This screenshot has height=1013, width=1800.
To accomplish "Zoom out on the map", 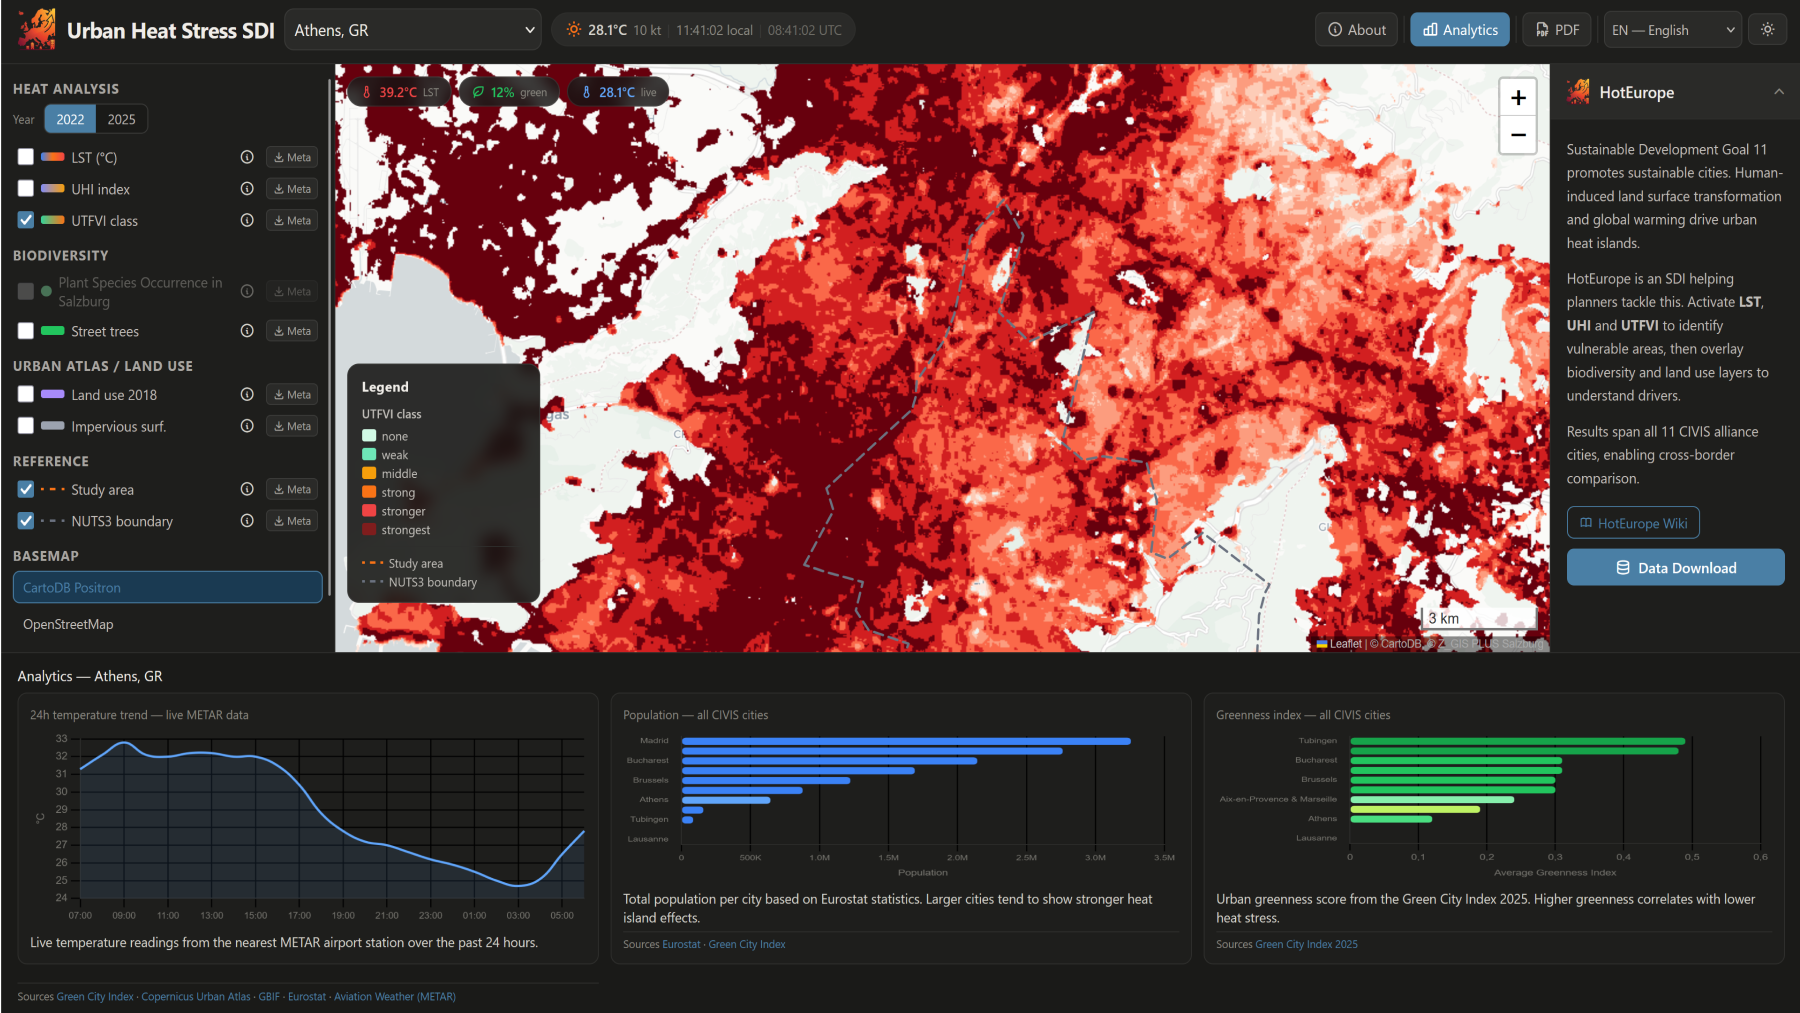I will (x=1518, y=135).
